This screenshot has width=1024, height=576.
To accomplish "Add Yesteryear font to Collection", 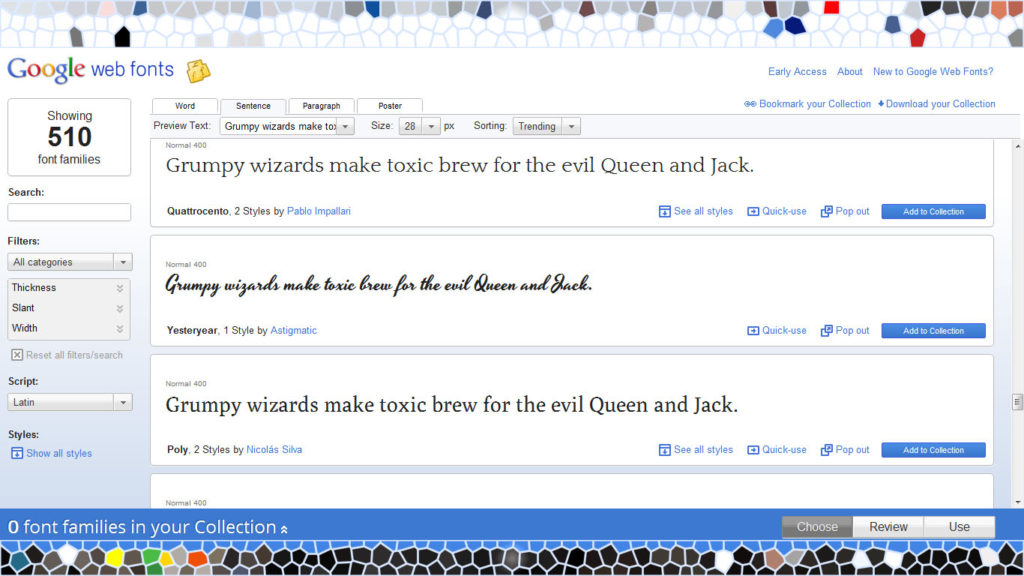I will point(933,331).
